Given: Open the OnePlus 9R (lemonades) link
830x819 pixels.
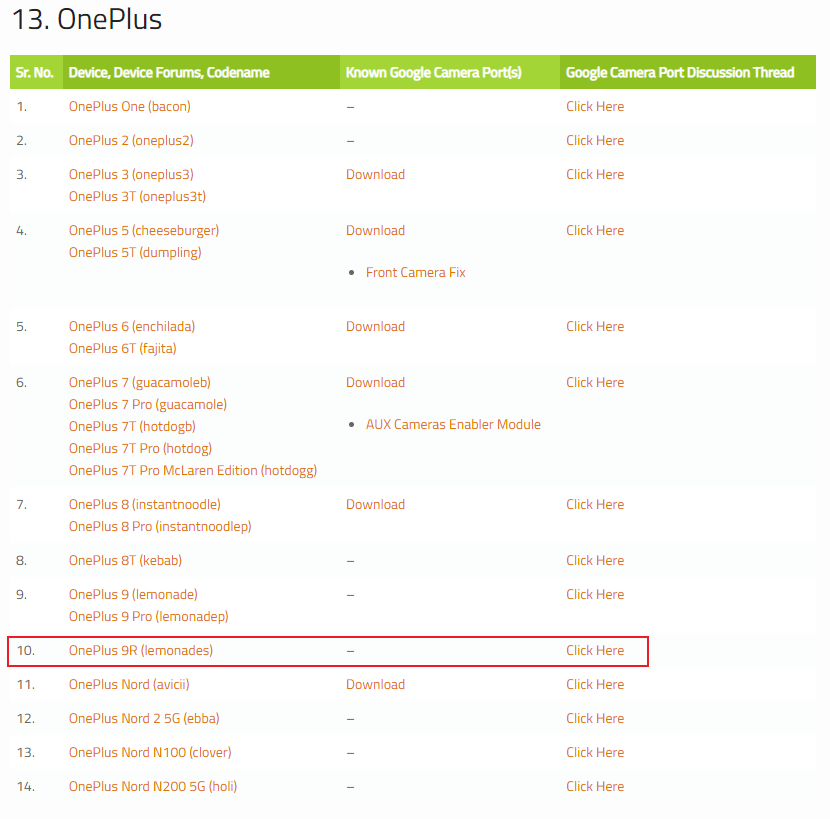Looking at the screenshot, I should [x=141, y=651].
